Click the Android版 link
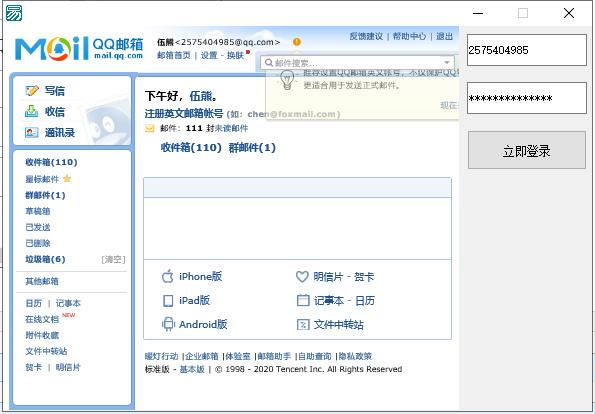This screenshot has height=414, width=595. coord(203,324)
